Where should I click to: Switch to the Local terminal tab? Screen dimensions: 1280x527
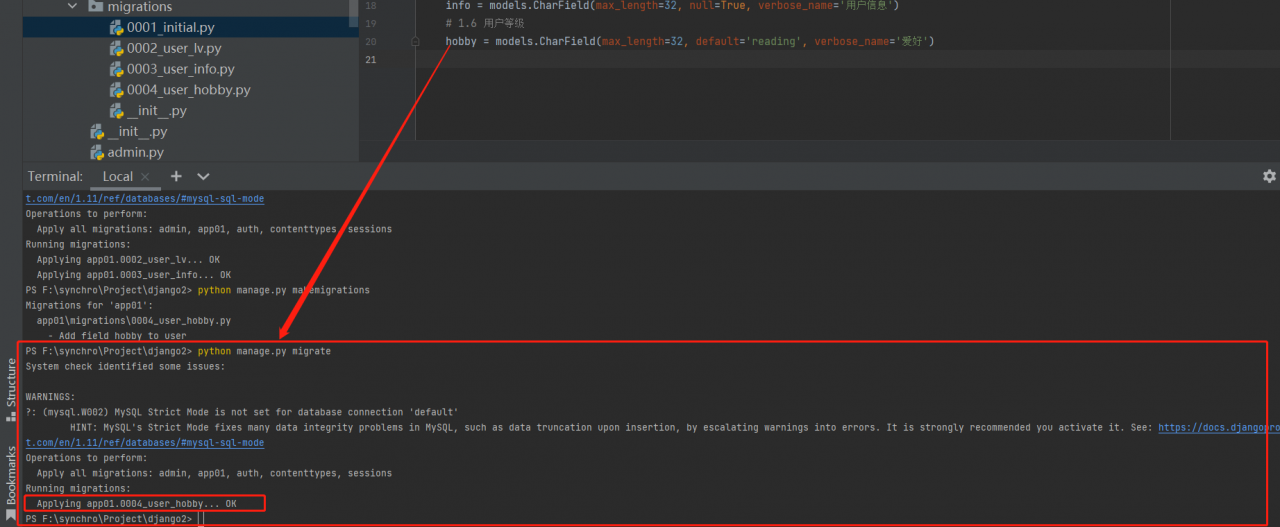tap(117, 176)
